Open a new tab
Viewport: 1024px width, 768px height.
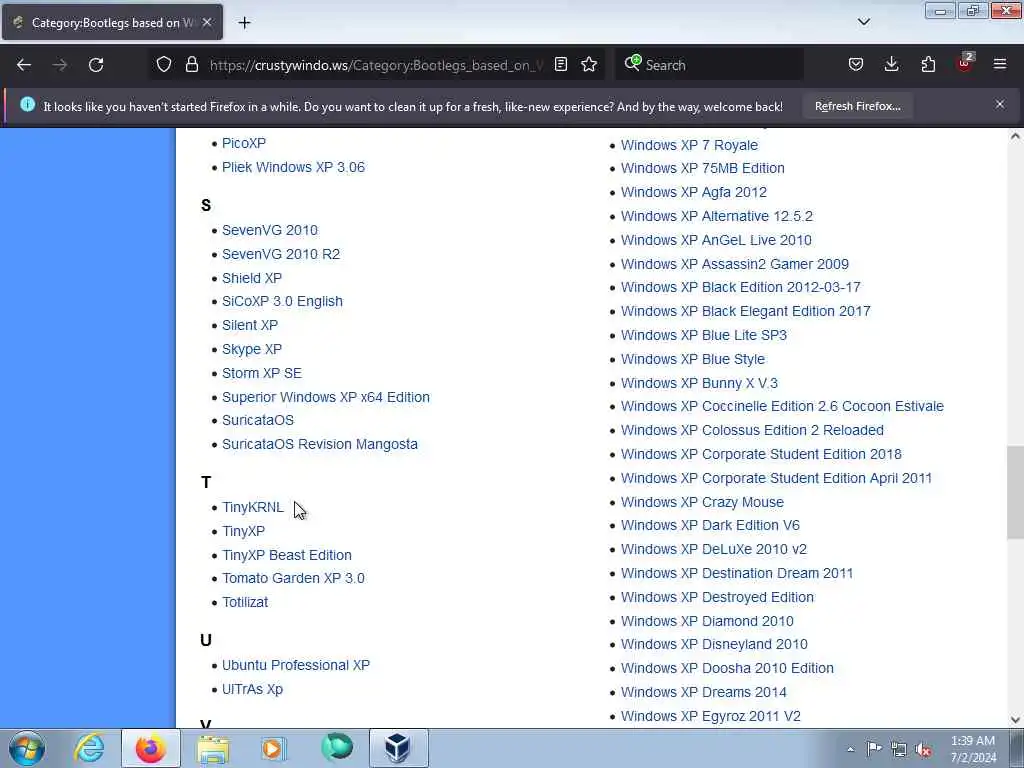[244, 23]
